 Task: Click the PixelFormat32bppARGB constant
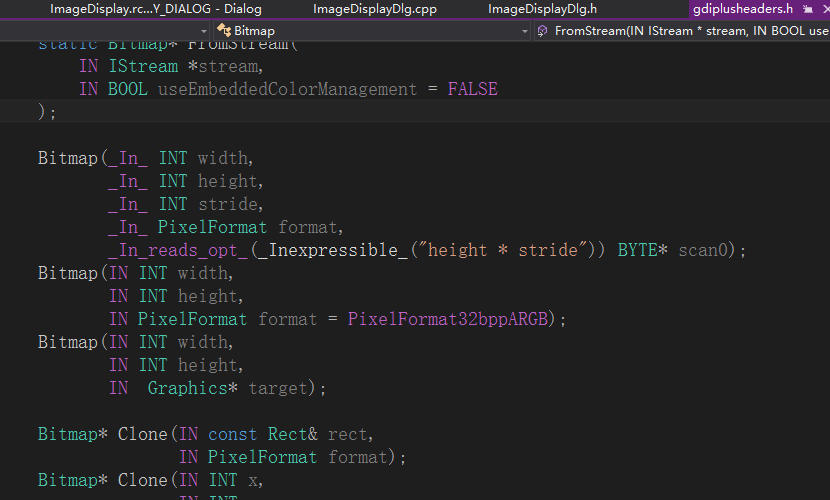[447, 319]
